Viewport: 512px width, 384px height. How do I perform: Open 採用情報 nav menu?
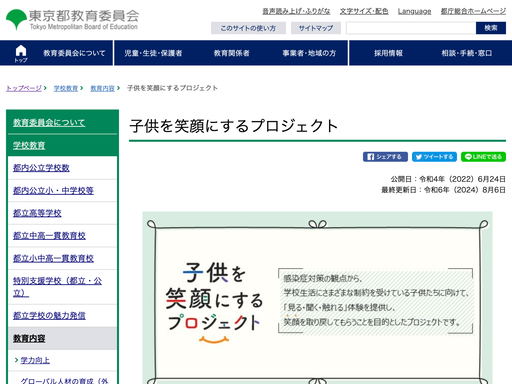click(x=388, y=53)
